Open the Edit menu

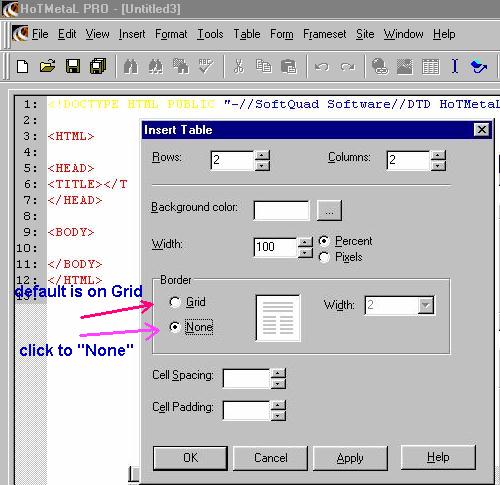(x=67, y=34)
